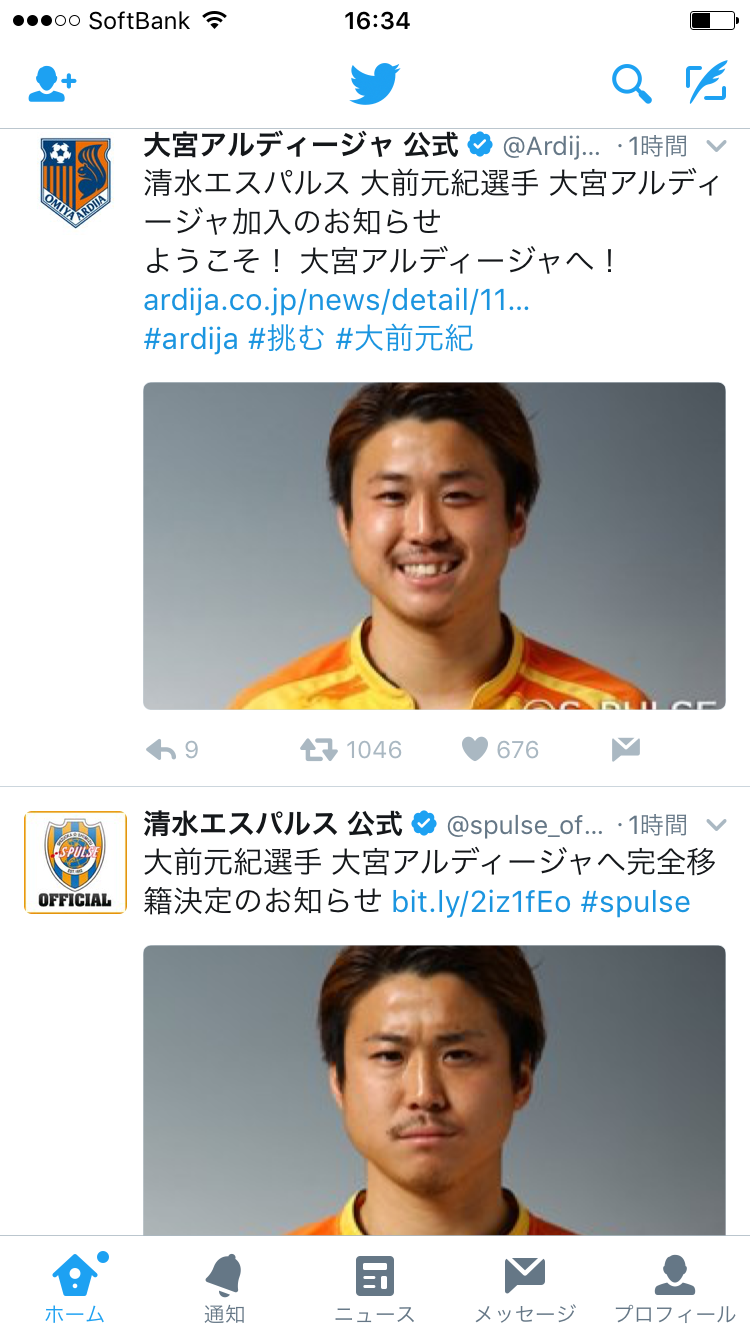Open the bit.ly/2iz1fEo link
The height and width of the screenshot is (1334, 750).
point(481,902)
